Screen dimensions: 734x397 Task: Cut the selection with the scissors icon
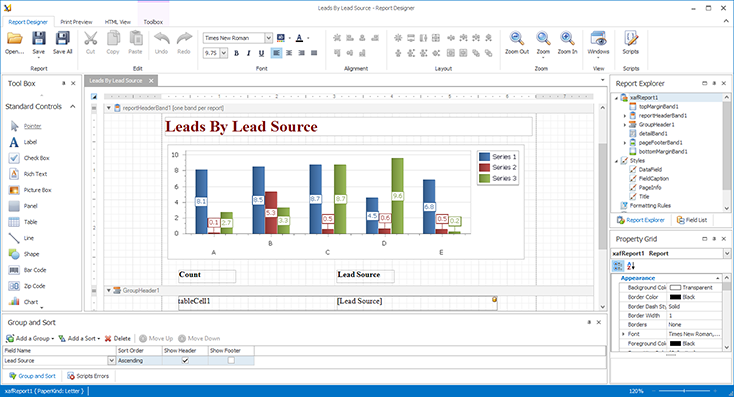[90, 39]
